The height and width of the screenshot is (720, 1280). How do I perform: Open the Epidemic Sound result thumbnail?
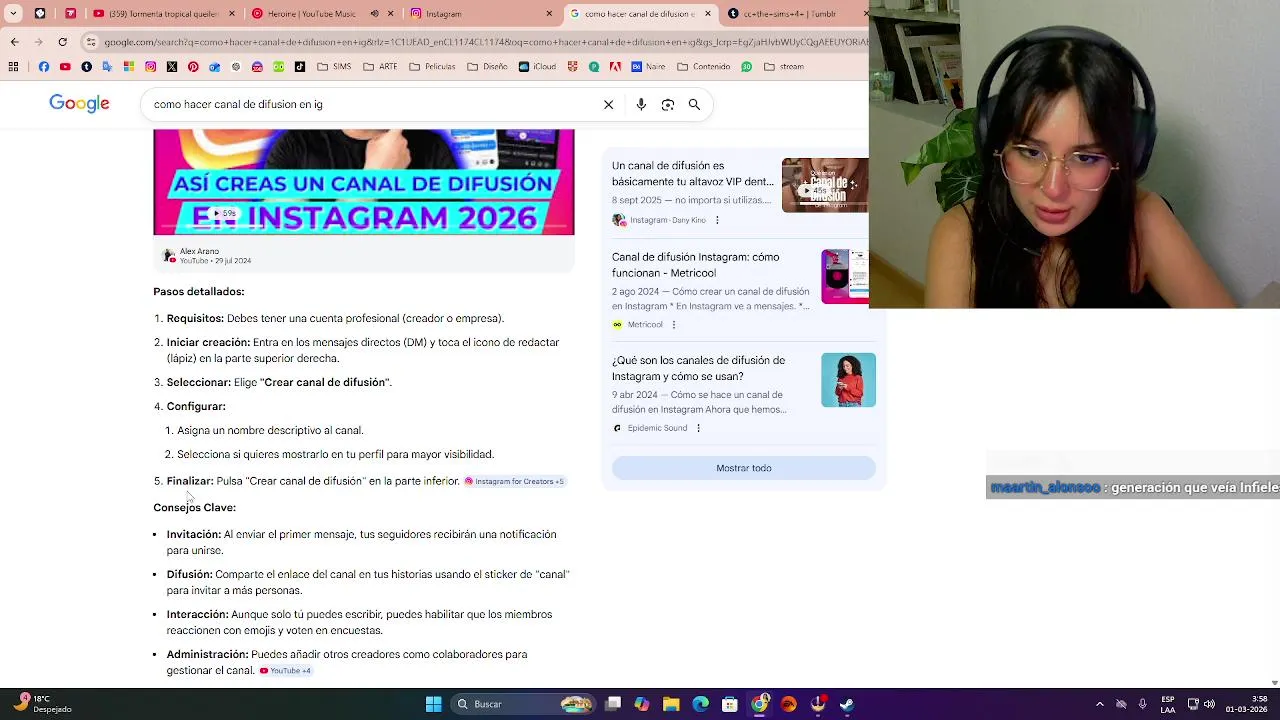(848, 380)
